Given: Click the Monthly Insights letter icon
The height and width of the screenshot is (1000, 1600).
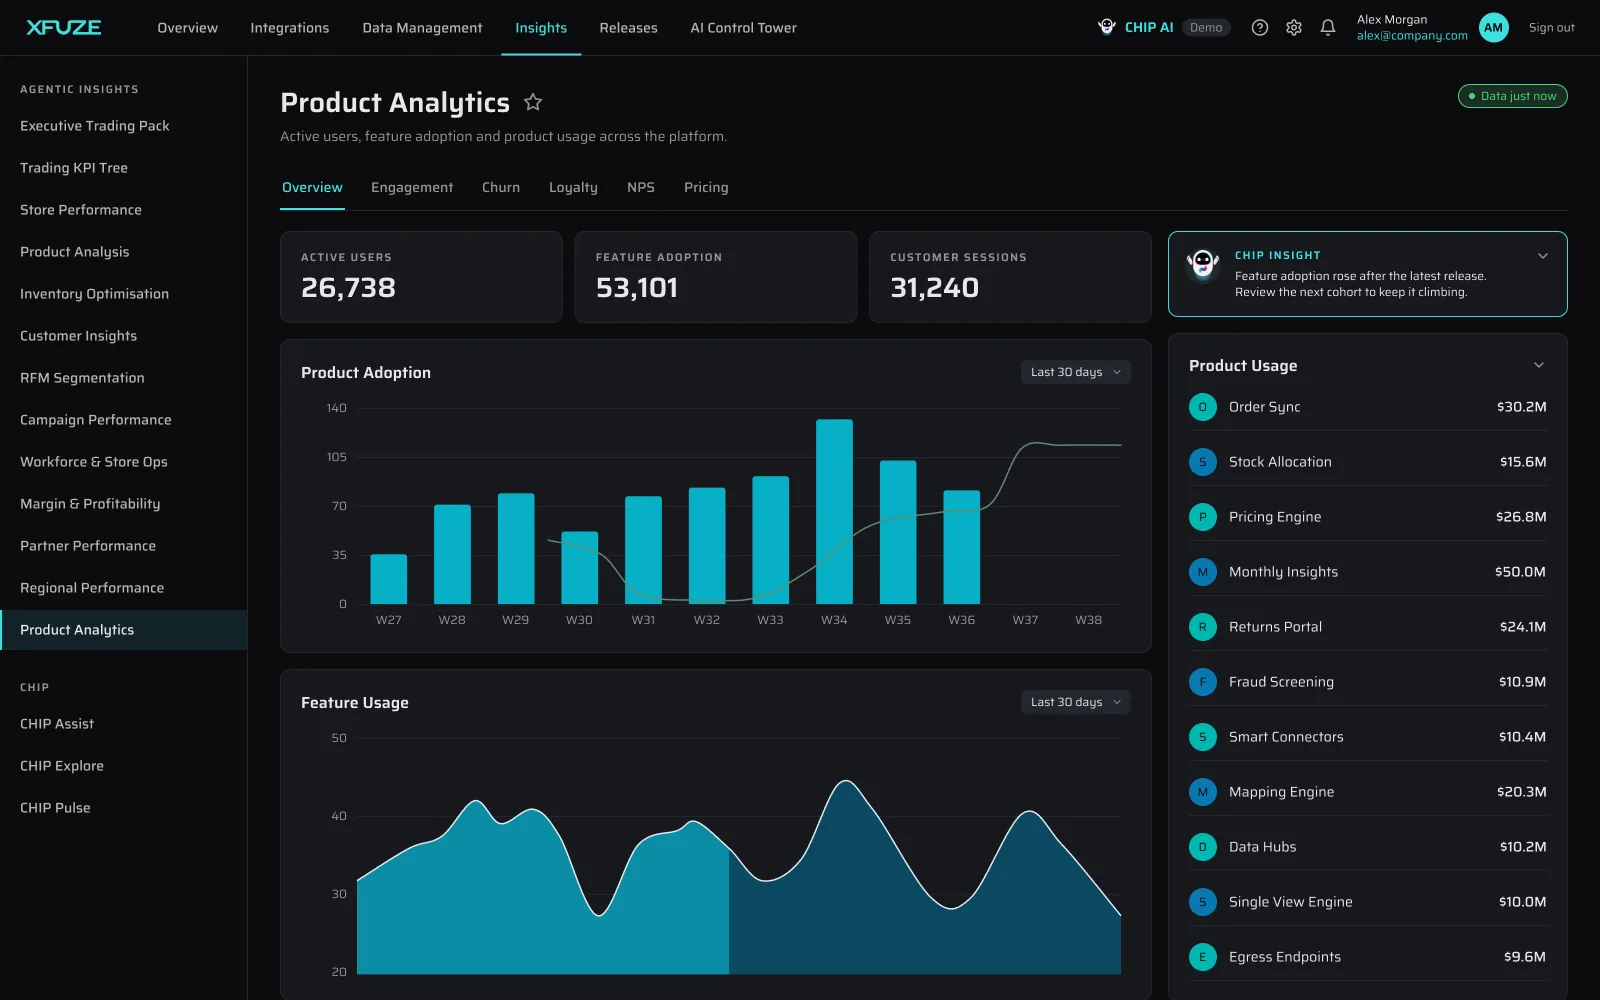Looking at the screenshot, I should click(x=1202, y=572).
